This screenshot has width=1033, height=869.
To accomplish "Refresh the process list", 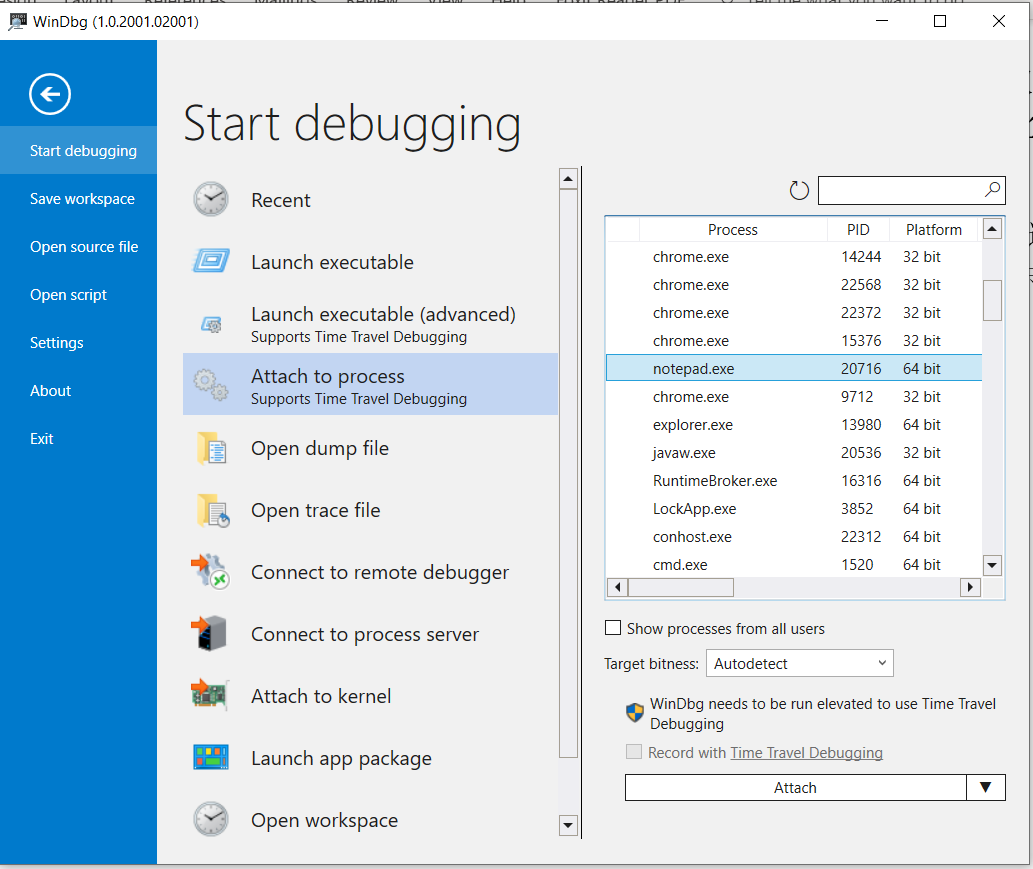I will click(799, 190).
